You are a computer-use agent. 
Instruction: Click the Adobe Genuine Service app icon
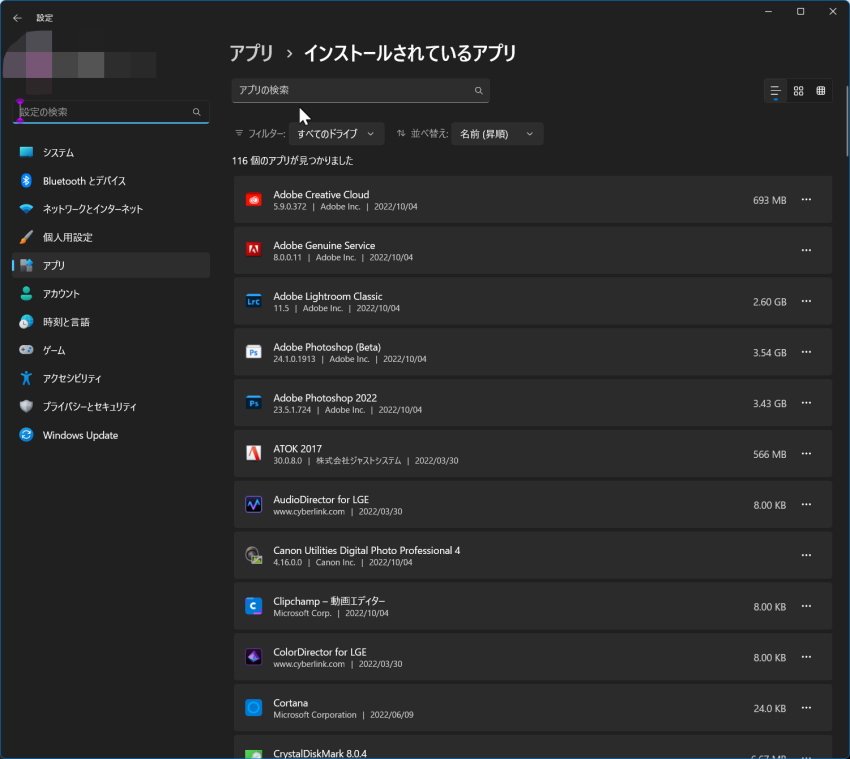pos(254,250)
